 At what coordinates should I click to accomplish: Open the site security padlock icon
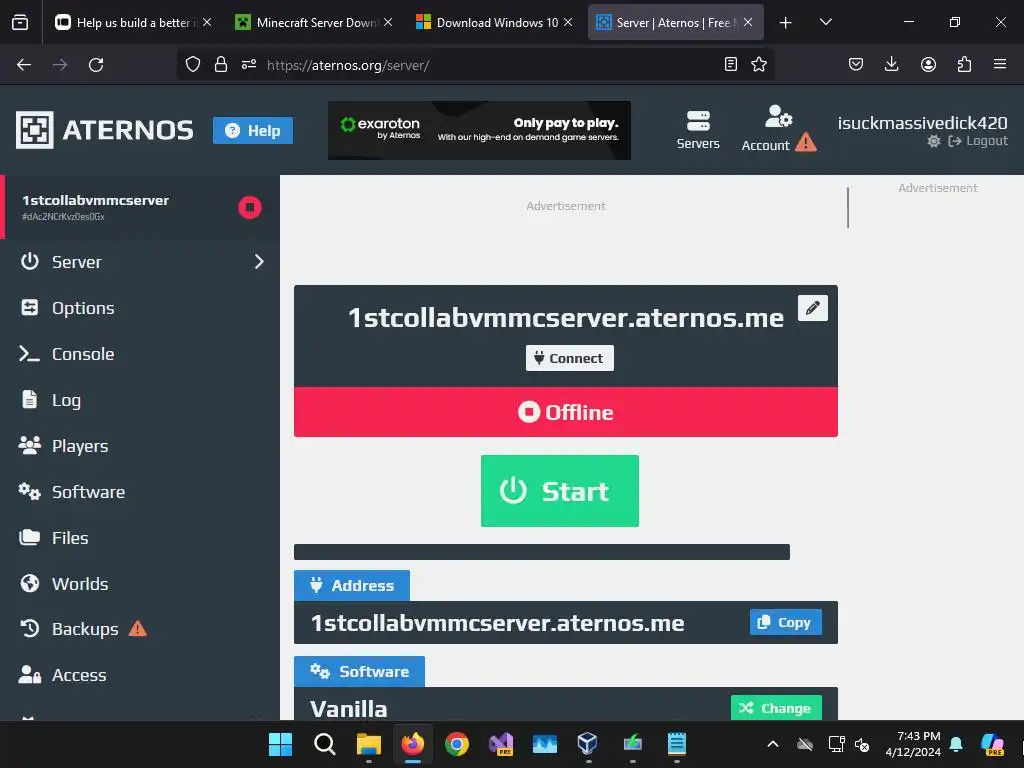click(221, 64)
